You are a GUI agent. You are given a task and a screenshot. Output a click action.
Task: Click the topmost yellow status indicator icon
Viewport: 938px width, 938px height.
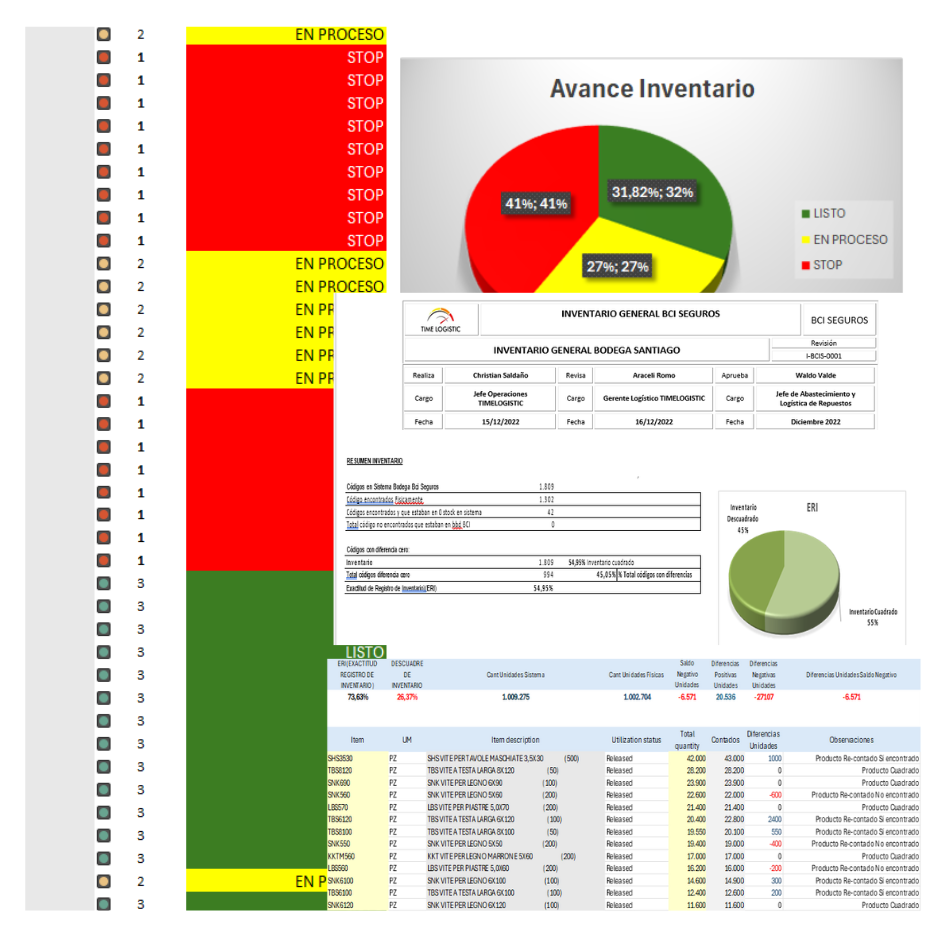103,34
